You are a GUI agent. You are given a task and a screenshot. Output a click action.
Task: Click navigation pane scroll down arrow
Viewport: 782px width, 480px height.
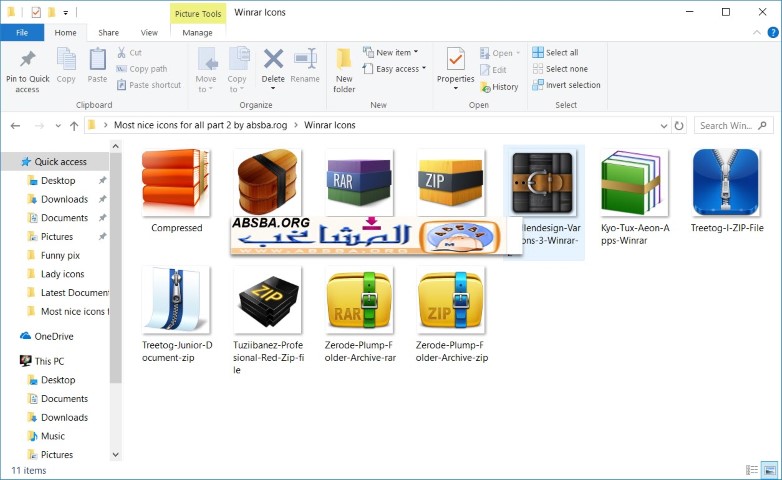click(116, 455)
